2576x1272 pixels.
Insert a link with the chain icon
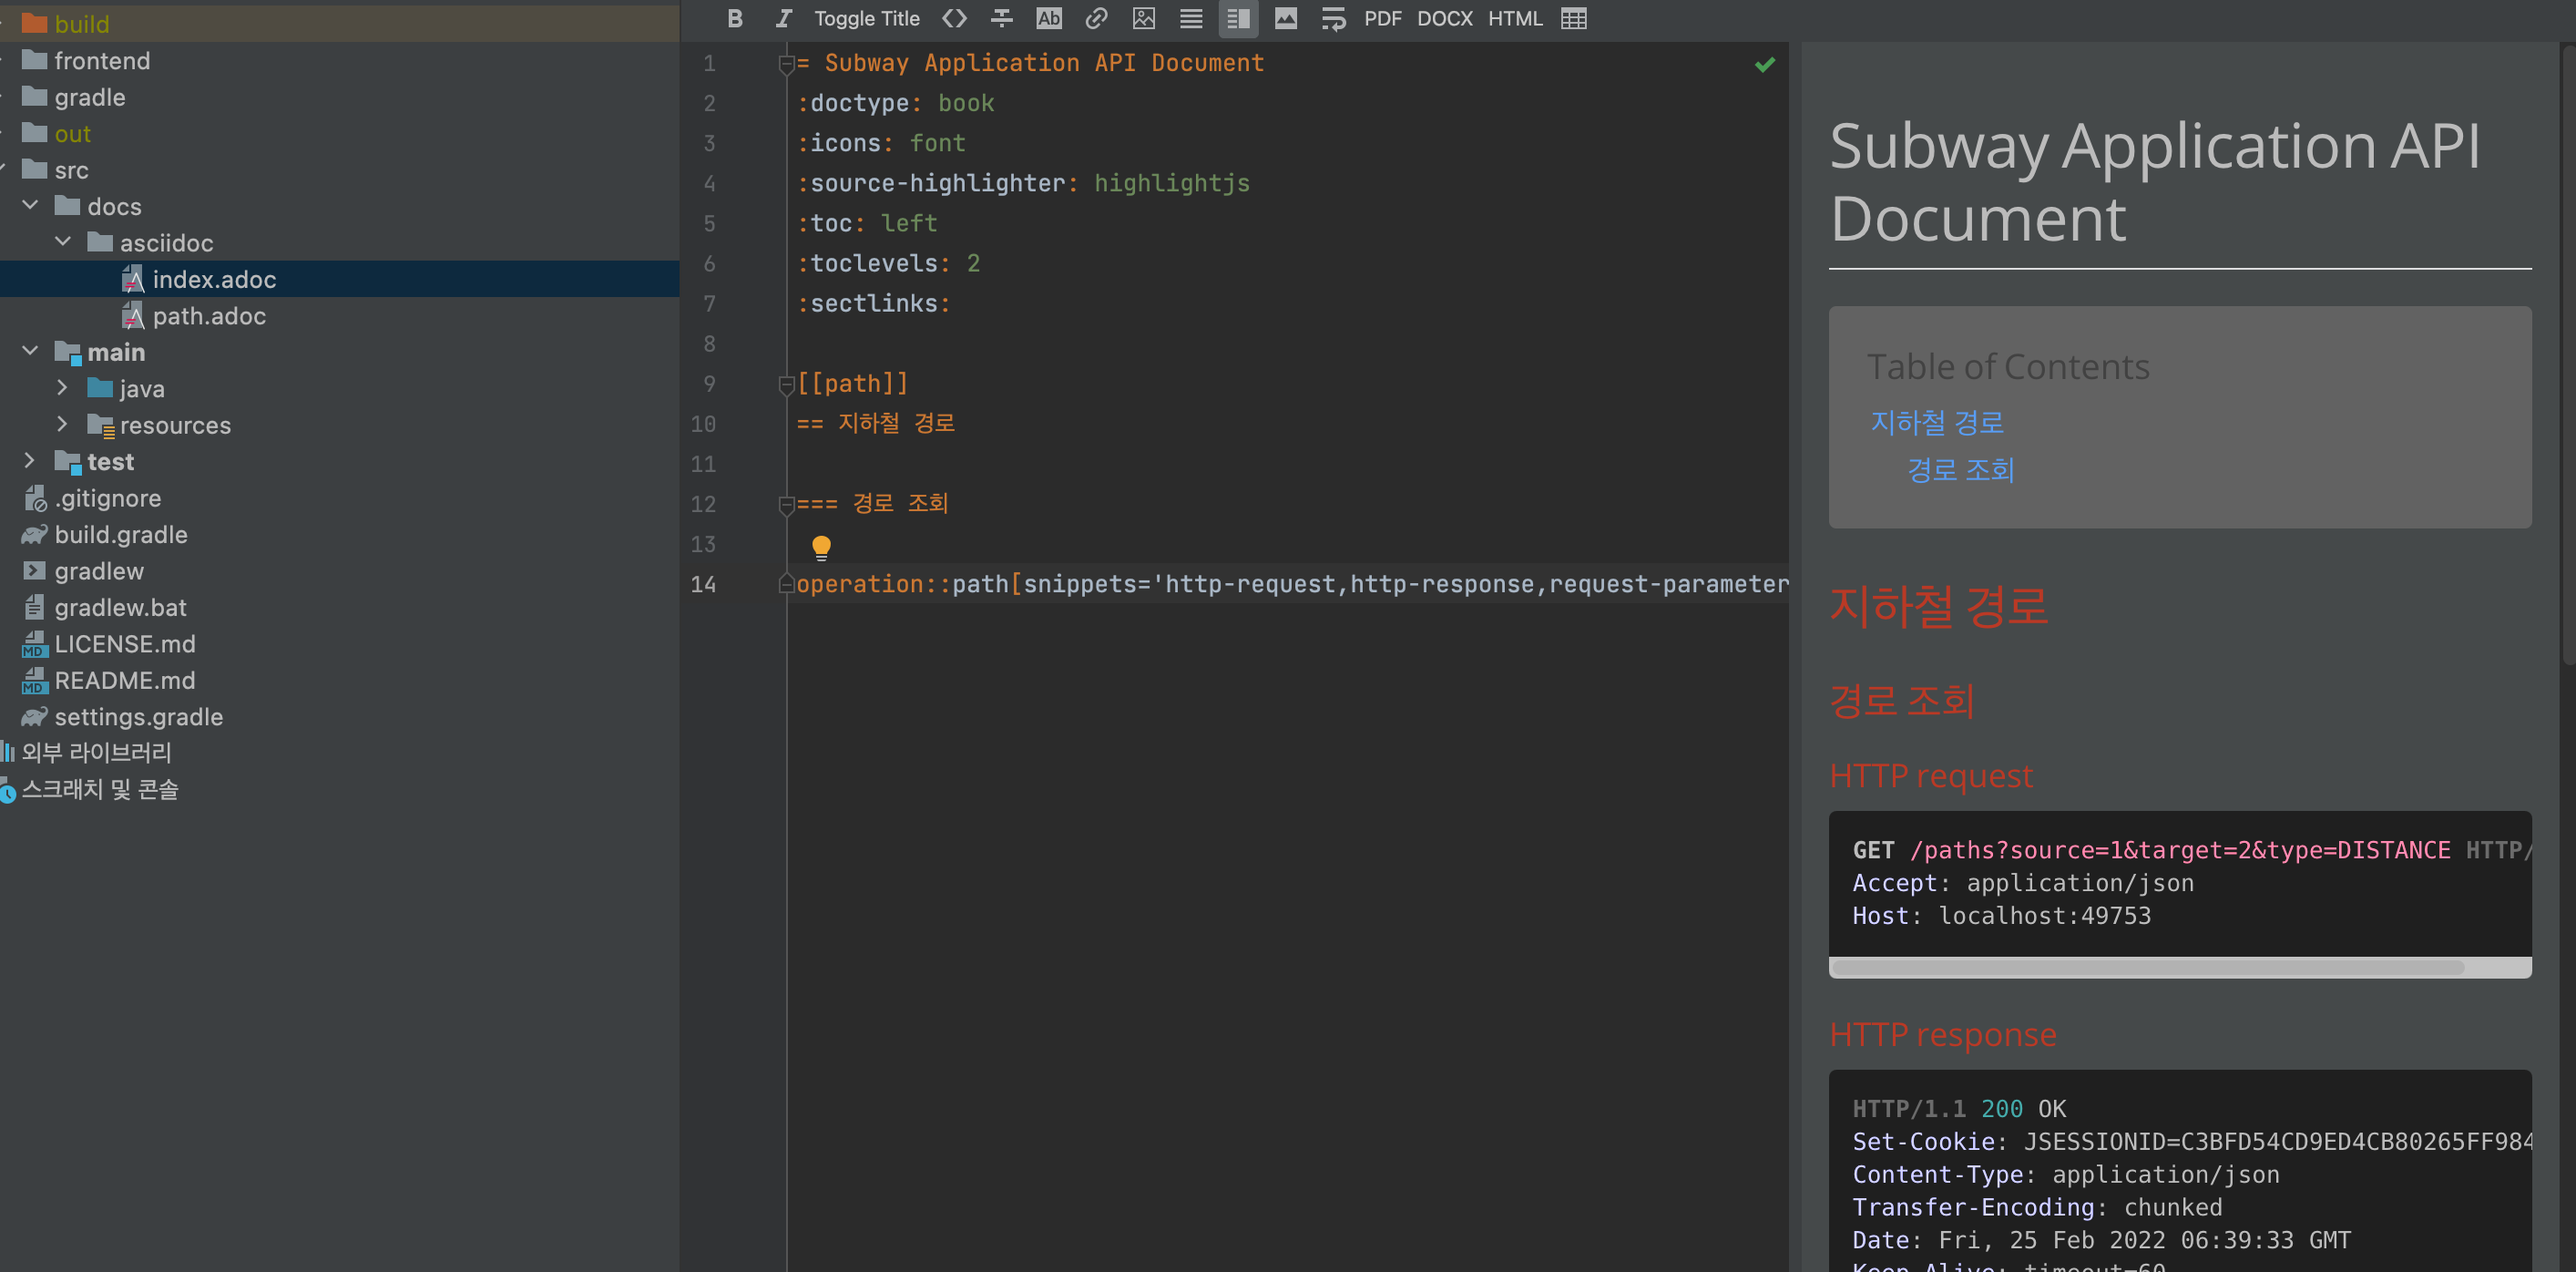pyautogui.click(x=1096, y=18)
